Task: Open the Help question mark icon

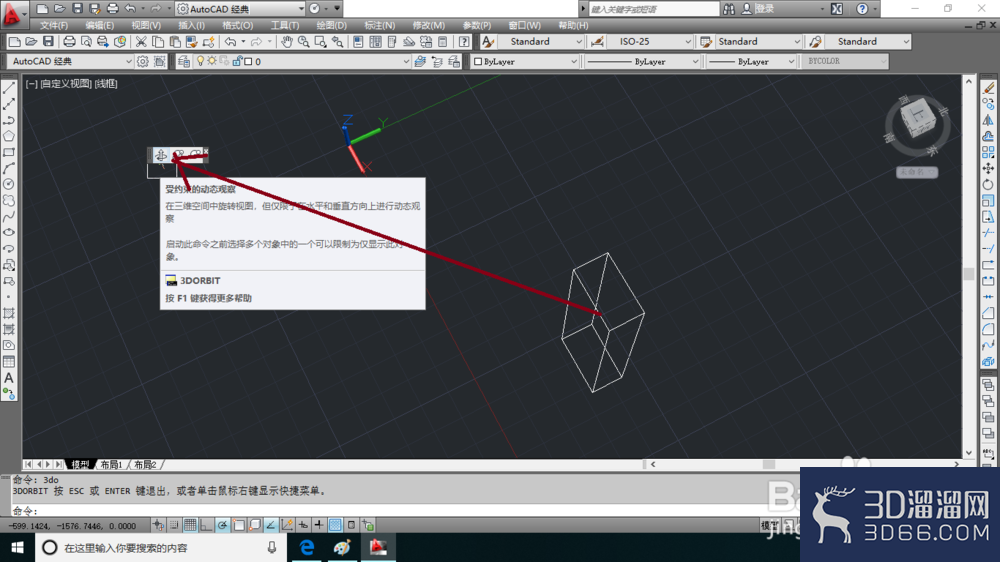Action: tap(464, 41)
